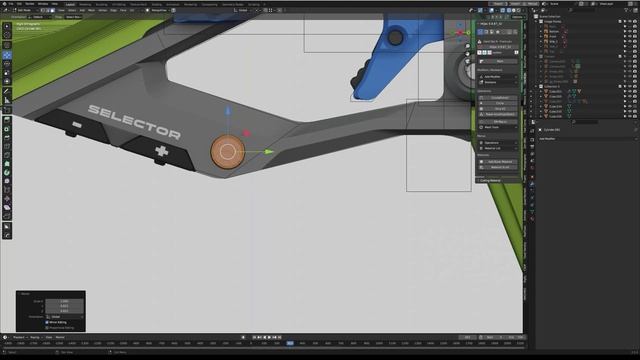Click the viewport zoom magnifier gizmo
The height and width of the screenshot is (360, 640).
coord(468,46)
